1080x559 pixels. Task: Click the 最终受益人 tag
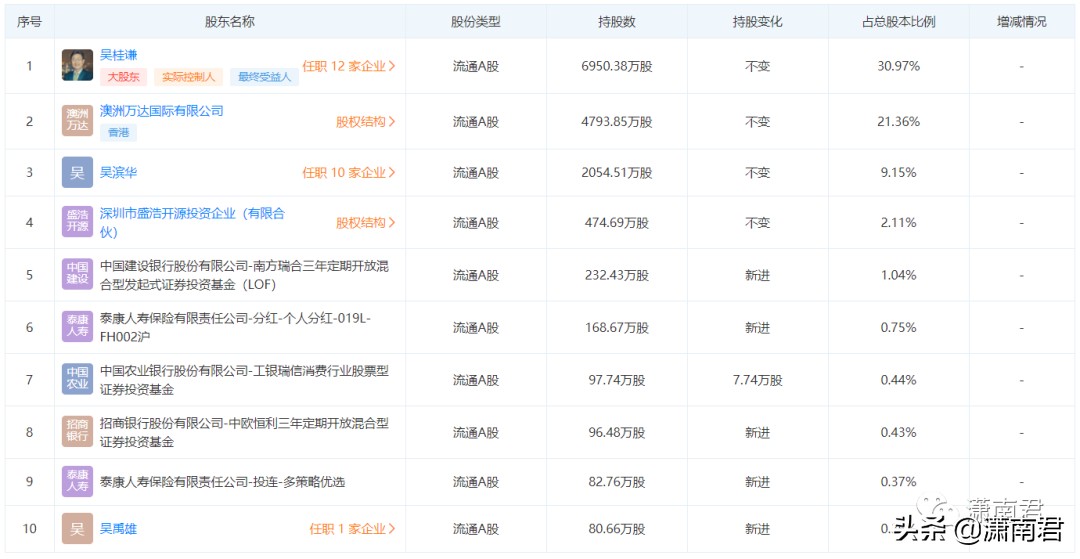coord(264,77)
